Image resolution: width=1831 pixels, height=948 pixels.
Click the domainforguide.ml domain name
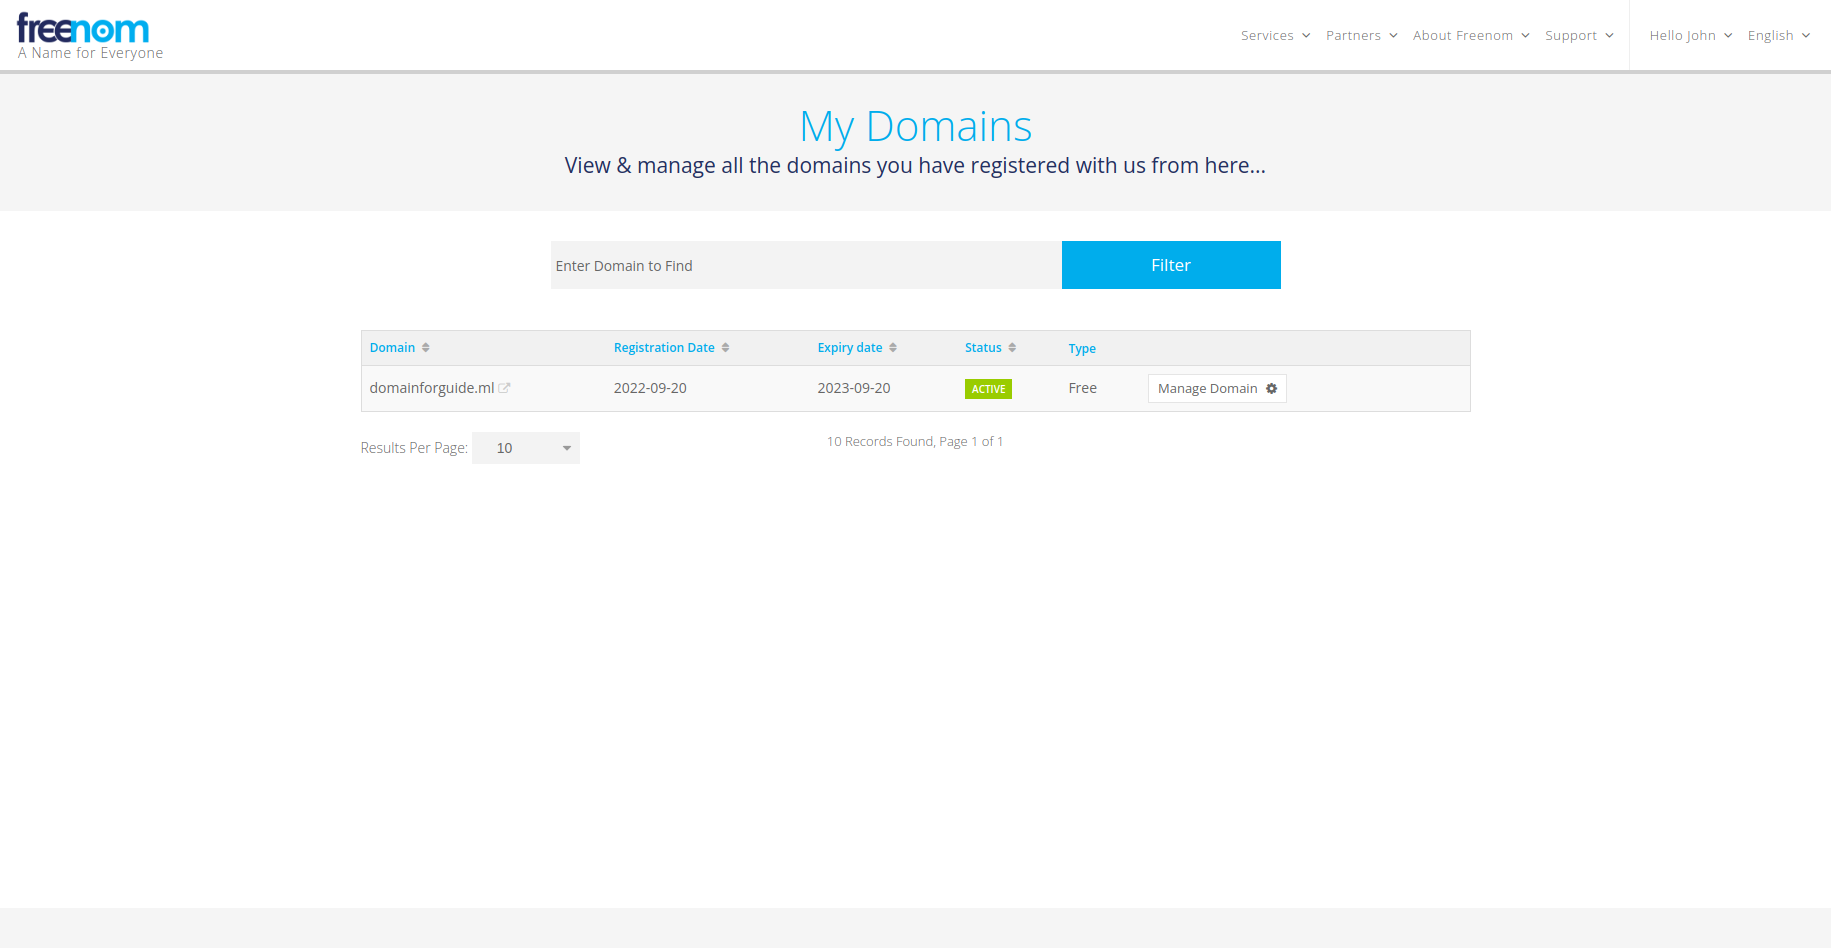(x=432, y=388)
